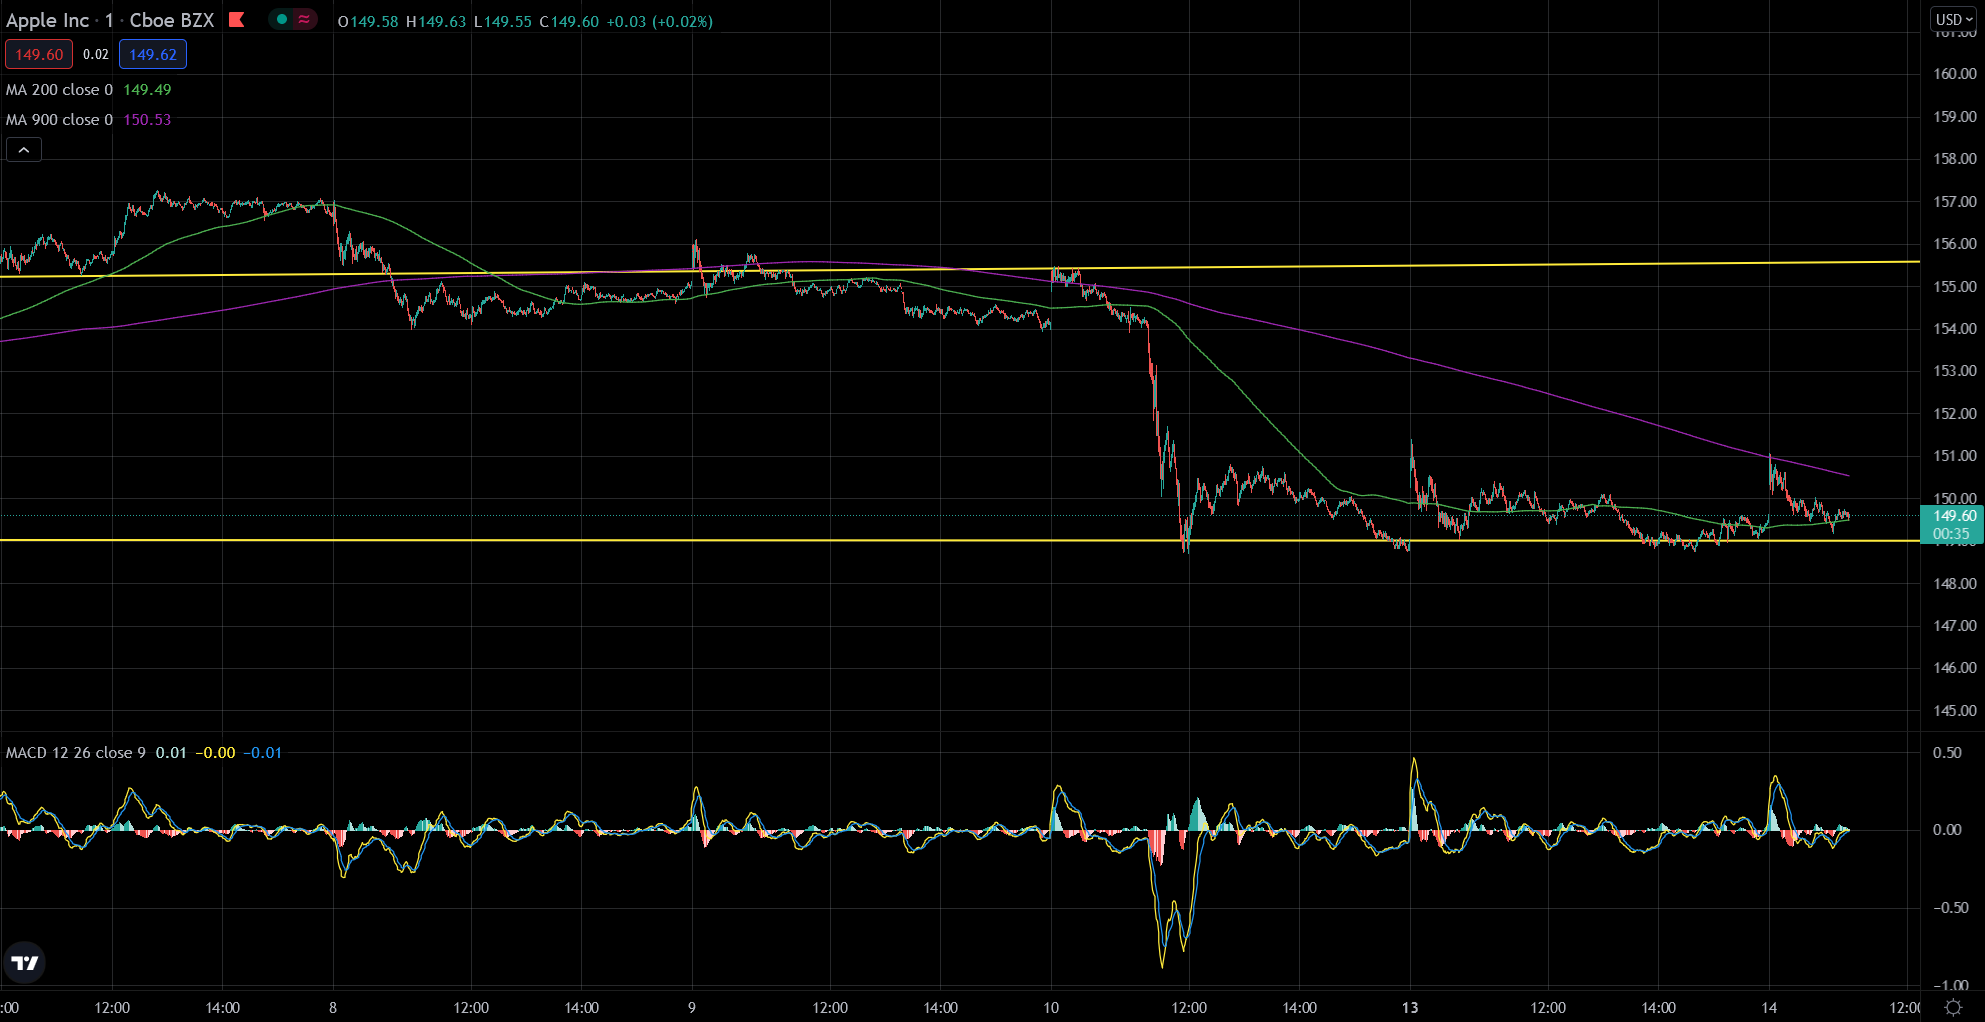Click the O149.58 open price readout
This screenshot has width=1985, height=1022.
[x=368, y=21]
